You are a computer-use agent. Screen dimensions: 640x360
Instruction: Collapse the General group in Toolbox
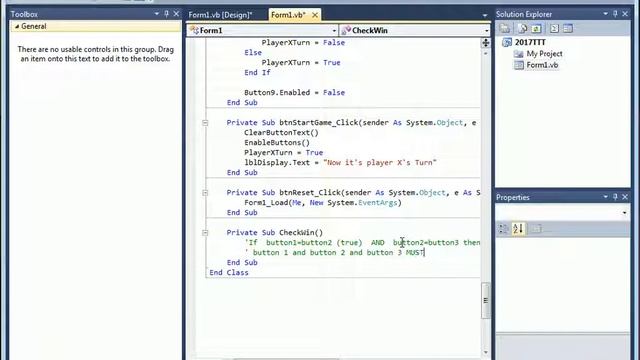click(x=17, y=26)
